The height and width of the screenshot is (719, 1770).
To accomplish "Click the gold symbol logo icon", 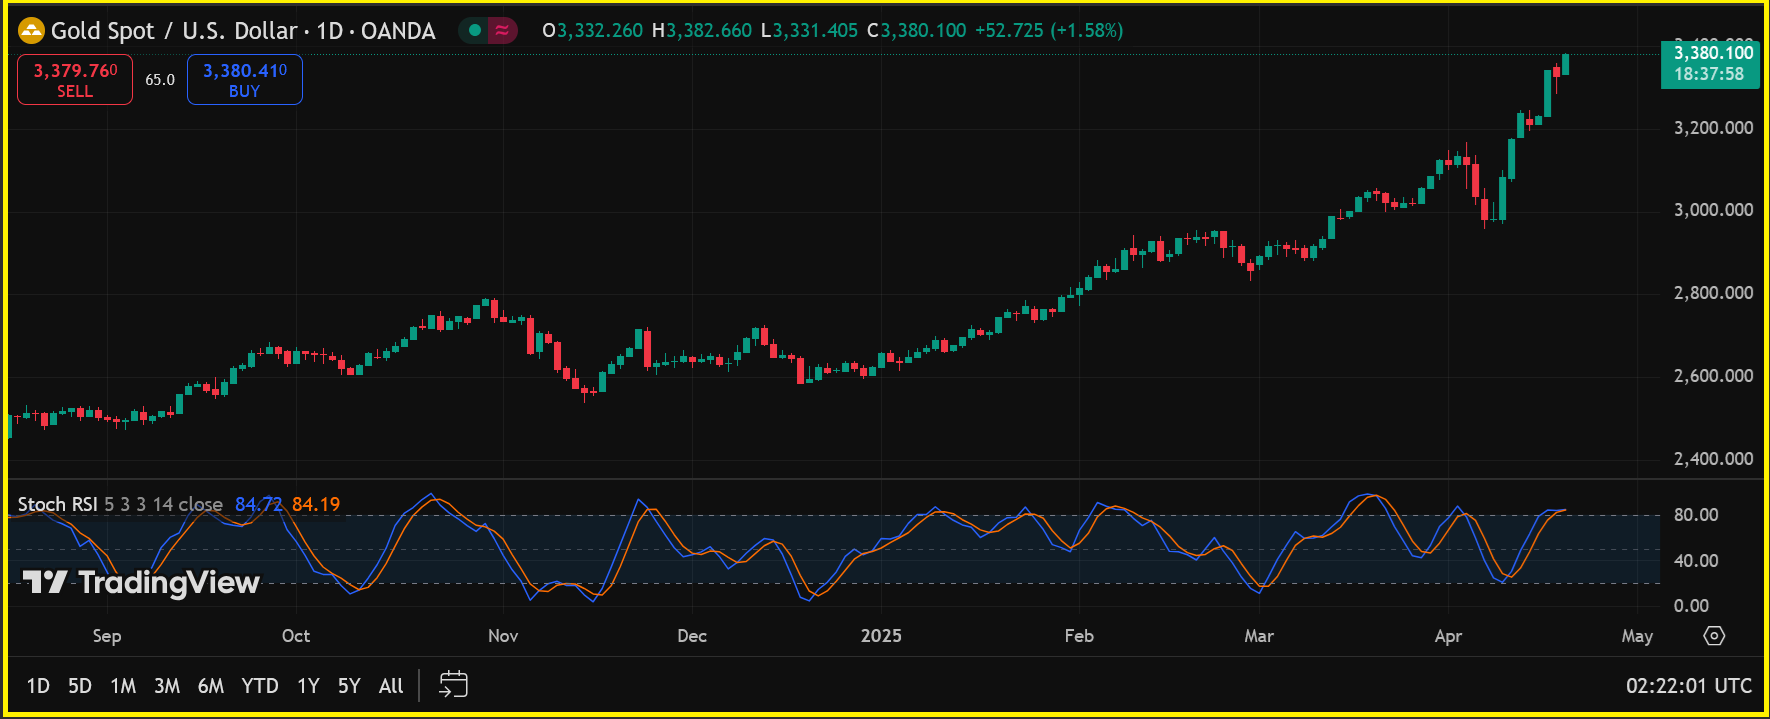I will (x=32, y=31).
